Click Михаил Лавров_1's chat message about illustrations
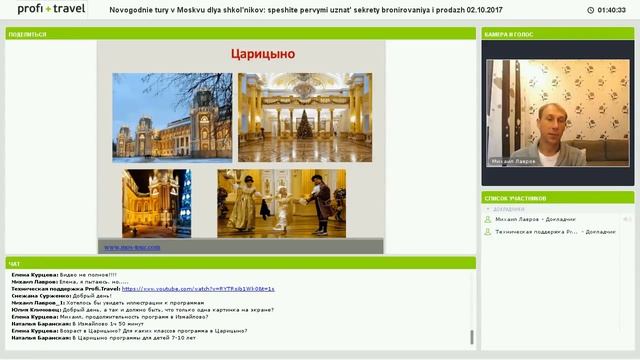 108,303
